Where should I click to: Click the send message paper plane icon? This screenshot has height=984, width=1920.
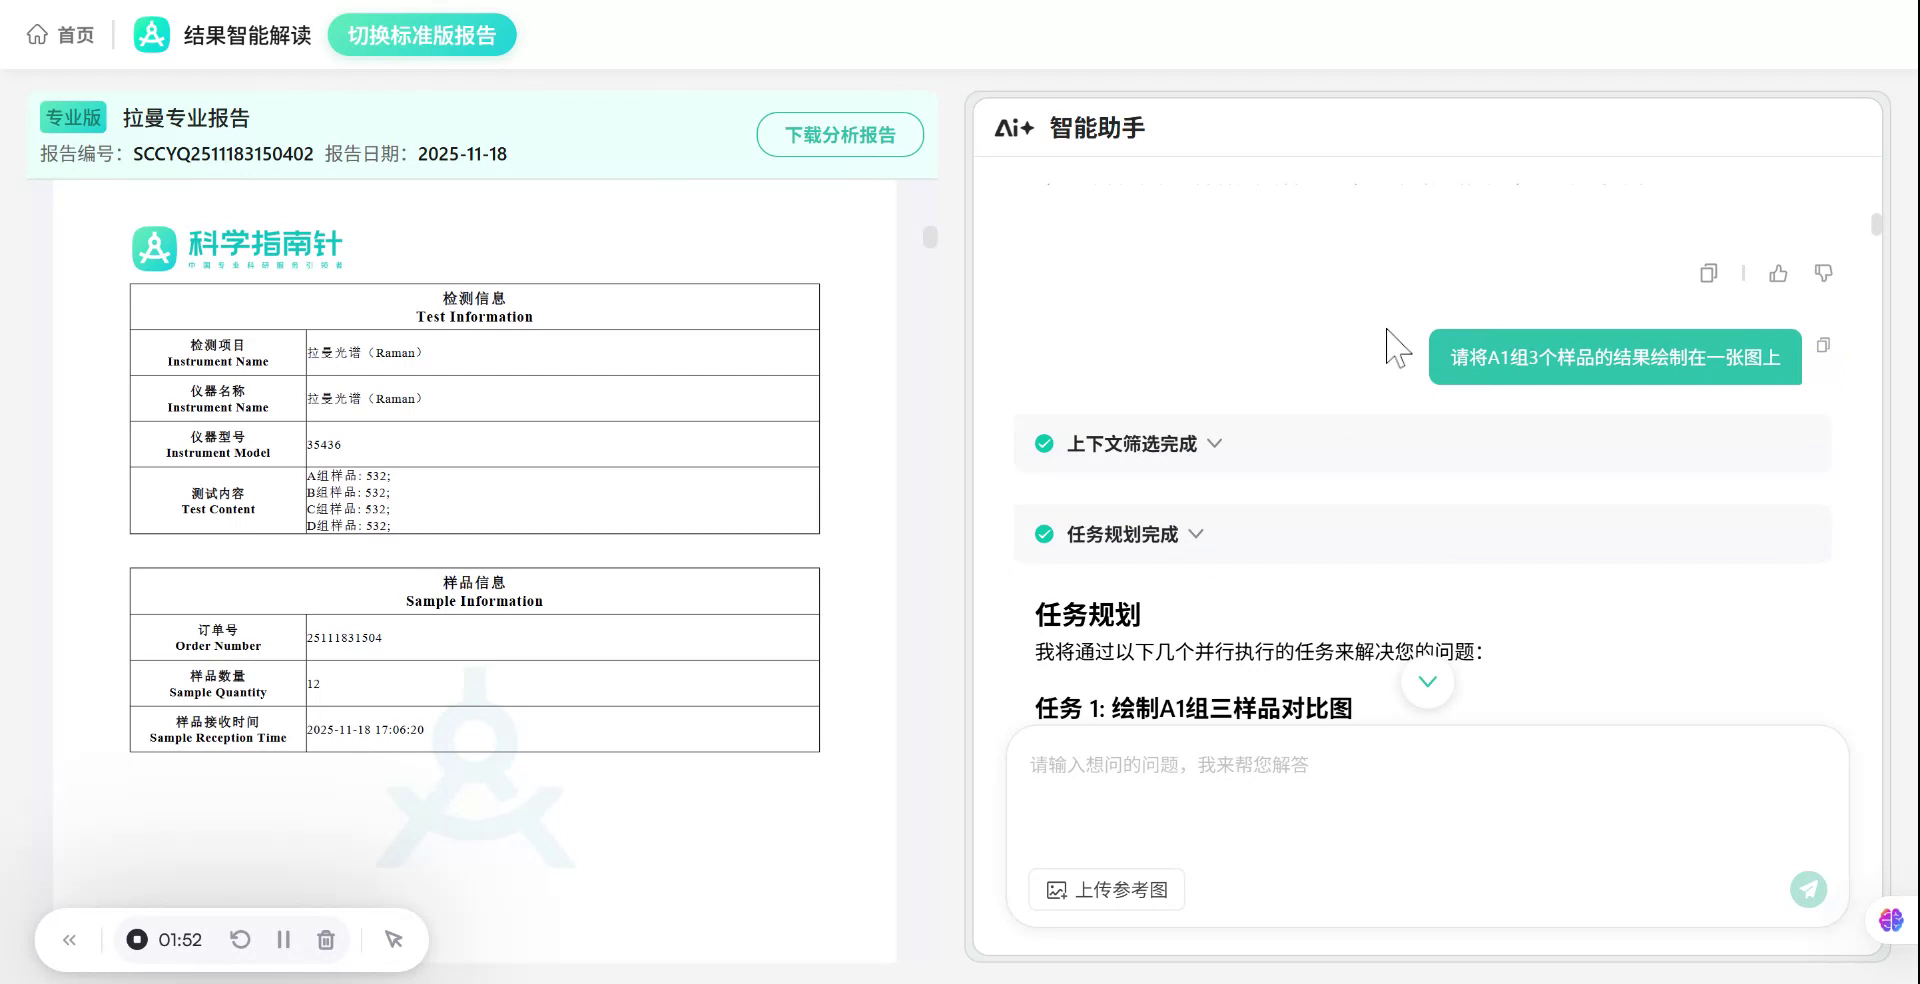point(1808,889)
